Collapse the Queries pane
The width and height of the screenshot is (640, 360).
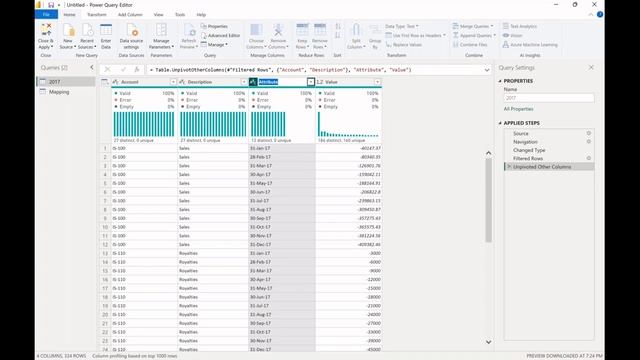point(91,68)
